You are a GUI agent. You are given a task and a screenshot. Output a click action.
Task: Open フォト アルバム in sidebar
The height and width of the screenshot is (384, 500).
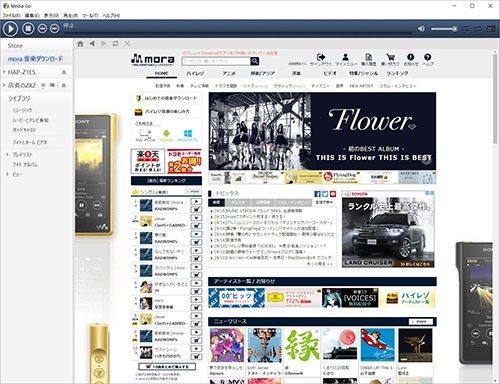tap(25, 164)
